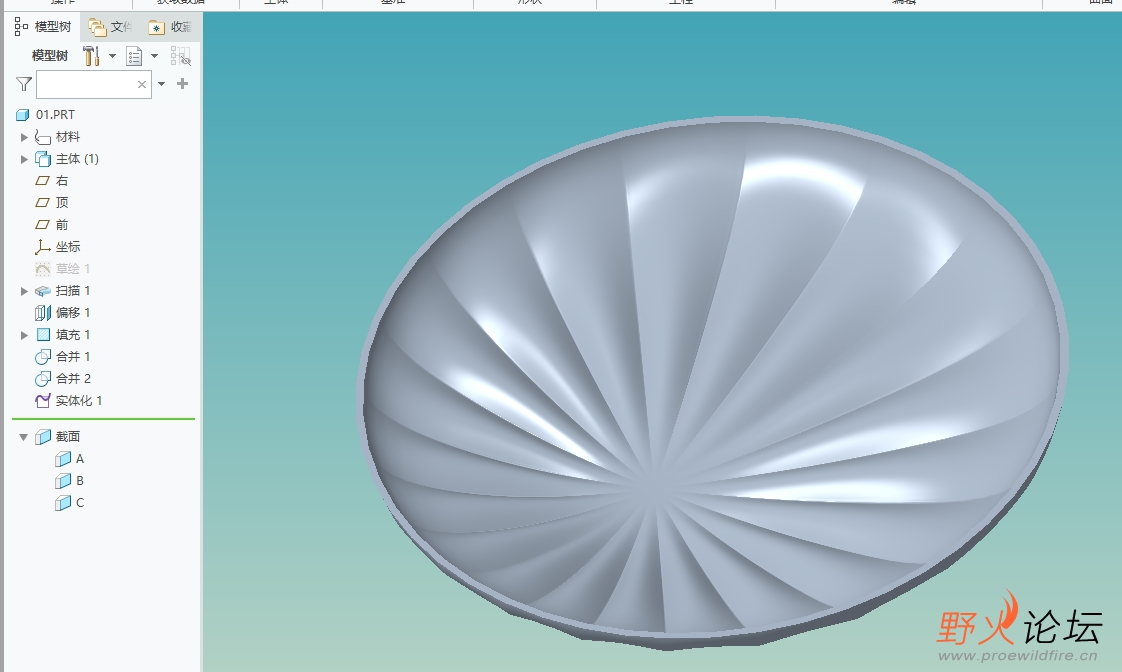Open the settings icon dropdown arrow

[112, 56]
